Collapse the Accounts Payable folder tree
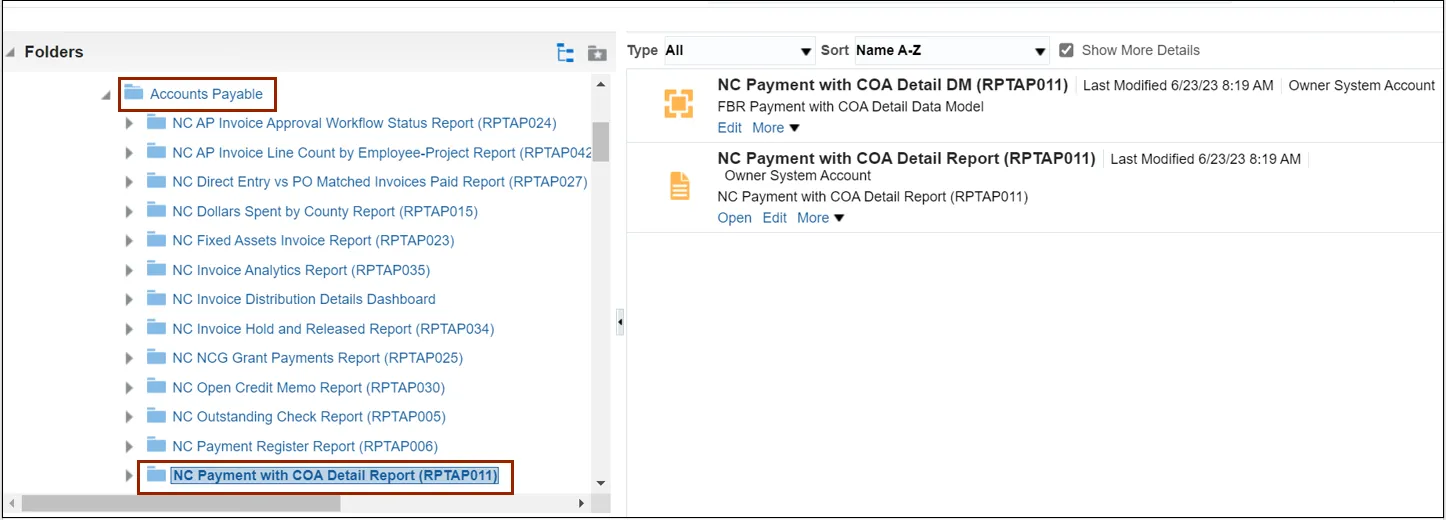Viewport: 1446px width, 520px height. [x=106, y=95]
